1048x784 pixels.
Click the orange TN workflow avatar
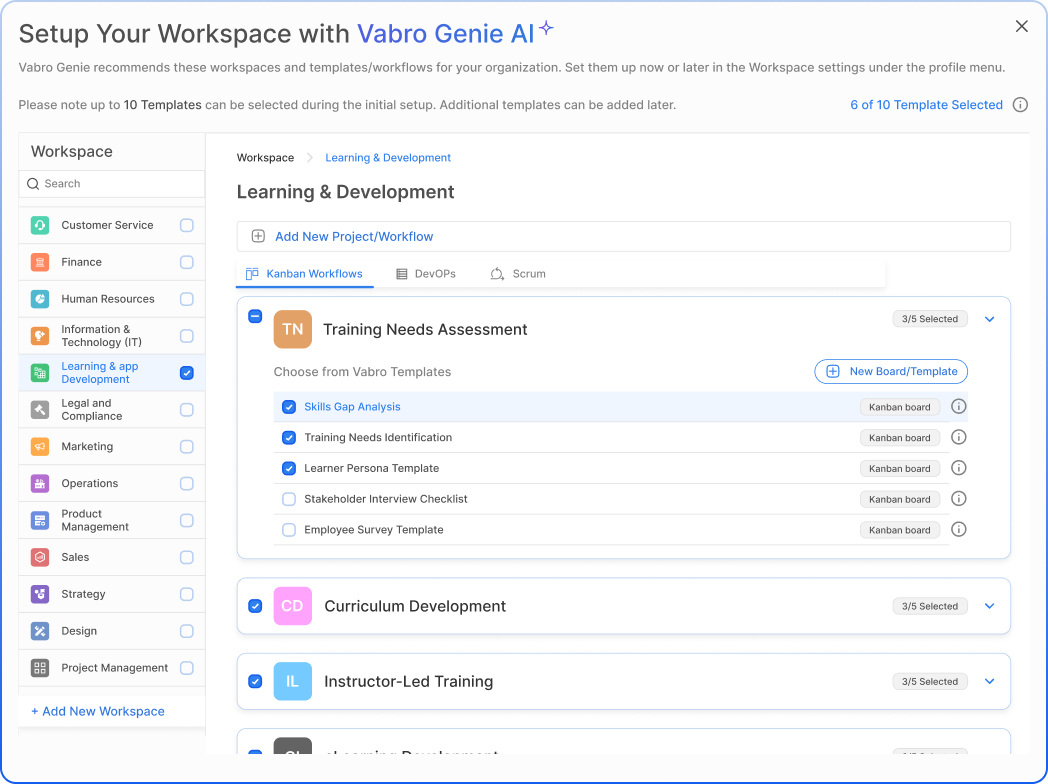(x=292, y=329)
